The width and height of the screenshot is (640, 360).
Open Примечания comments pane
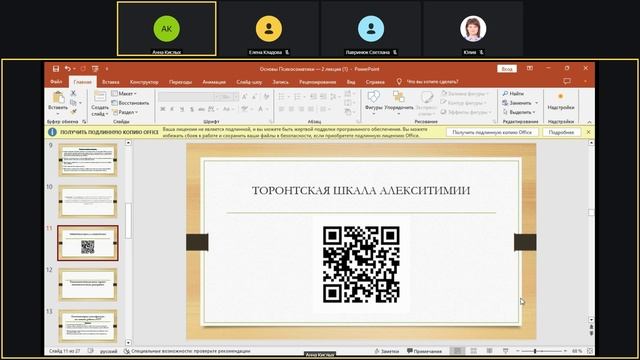coord(424,351)
